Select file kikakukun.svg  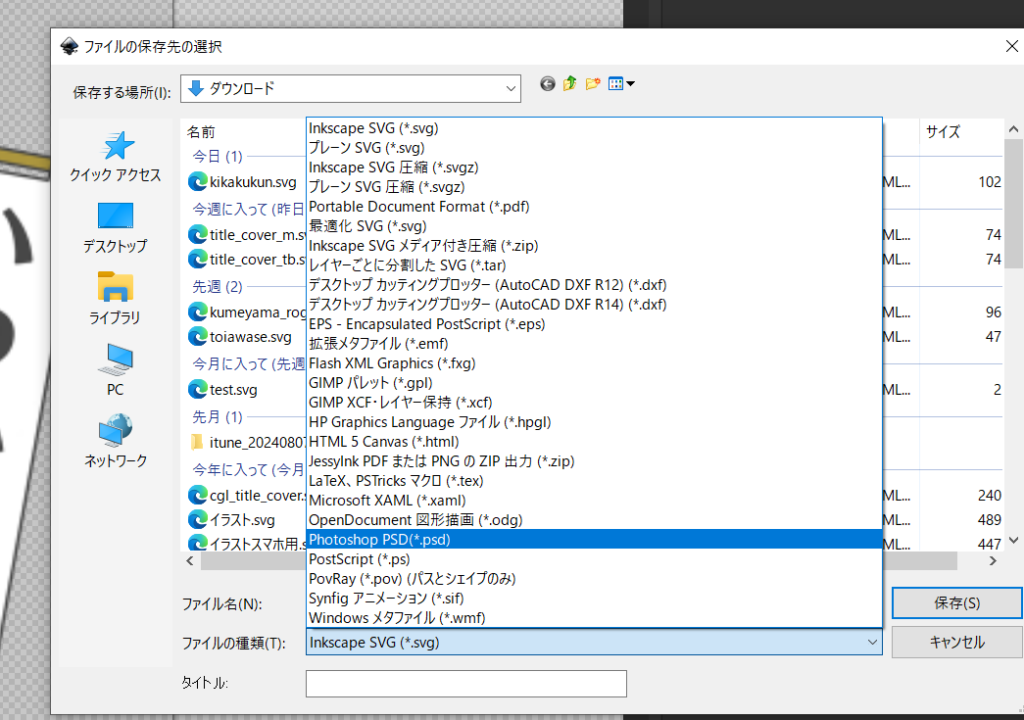[x=242, y=182]
